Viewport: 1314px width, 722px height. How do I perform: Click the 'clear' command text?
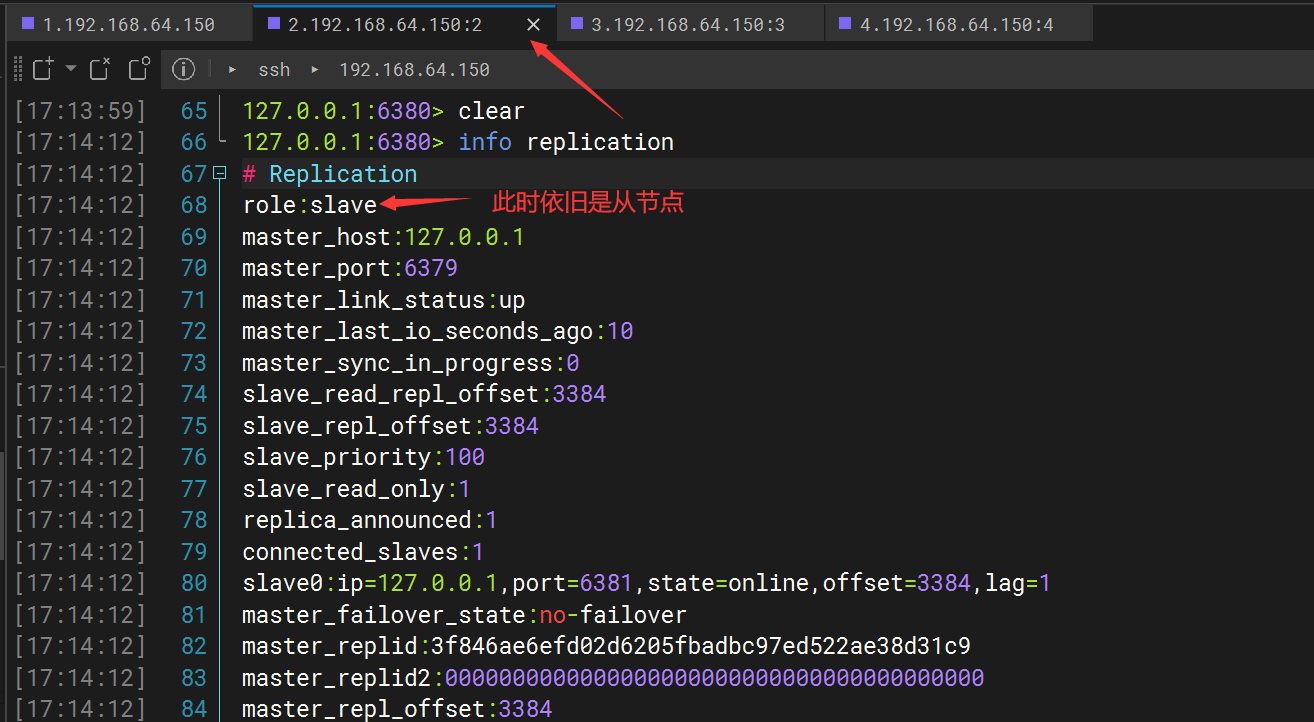pos(491,110)
